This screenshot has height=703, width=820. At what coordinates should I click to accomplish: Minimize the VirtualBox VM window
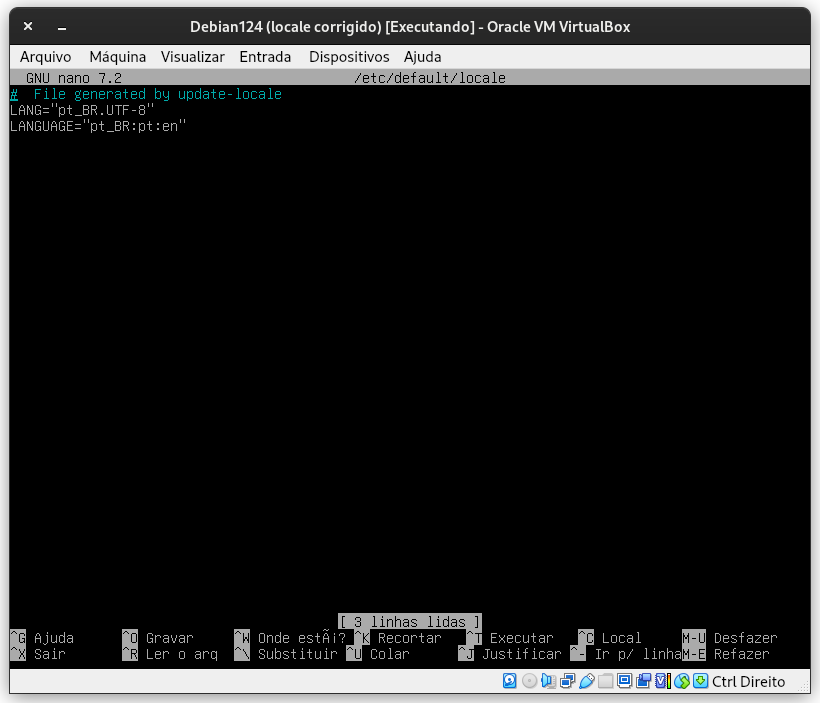[x=62, y=27]
